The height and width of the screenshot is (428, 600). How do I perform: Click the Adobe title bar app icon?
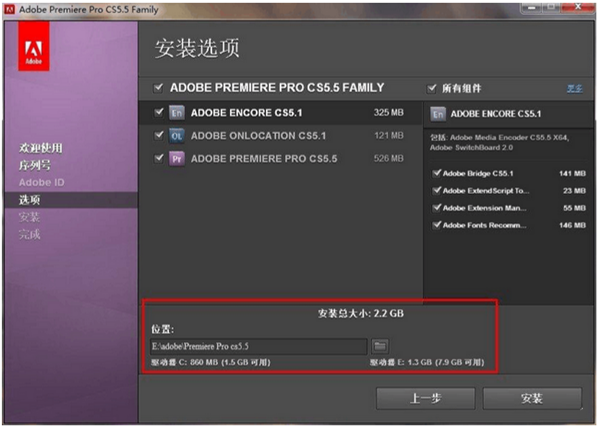[x=9, y=9]
